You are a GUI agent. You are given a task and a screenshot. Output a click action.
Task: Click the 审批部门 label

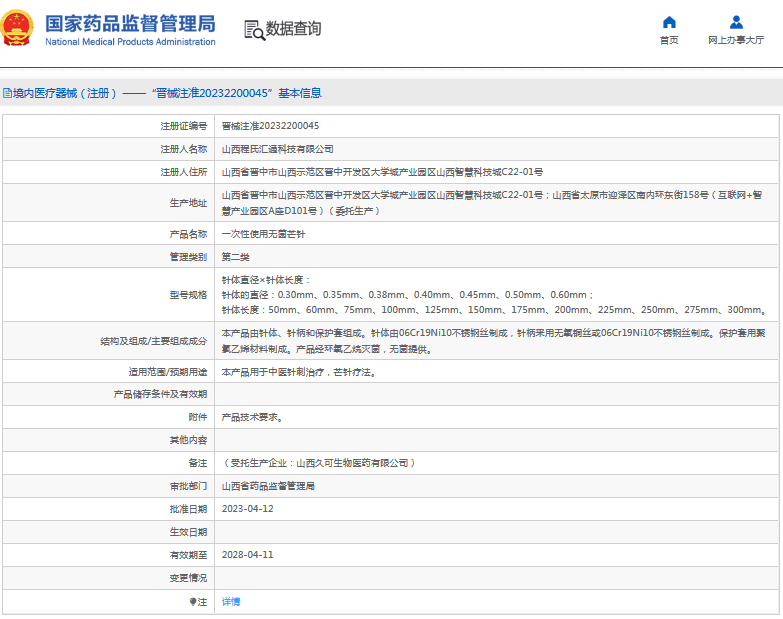tap(188, 486)
